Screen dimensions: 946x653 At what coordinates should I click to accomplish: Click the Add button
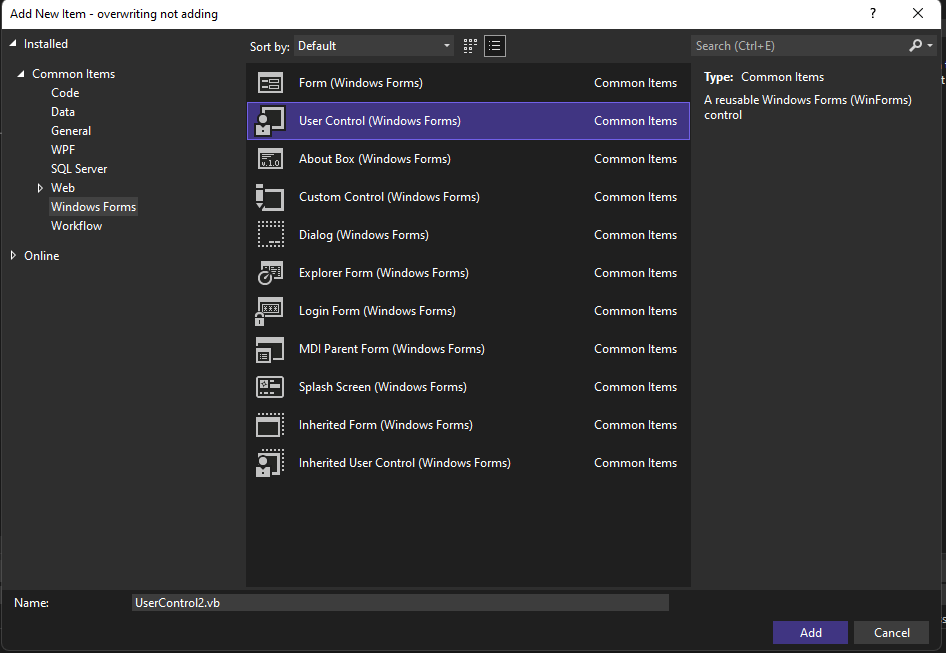pyautogui.click(x=810, y=632)
